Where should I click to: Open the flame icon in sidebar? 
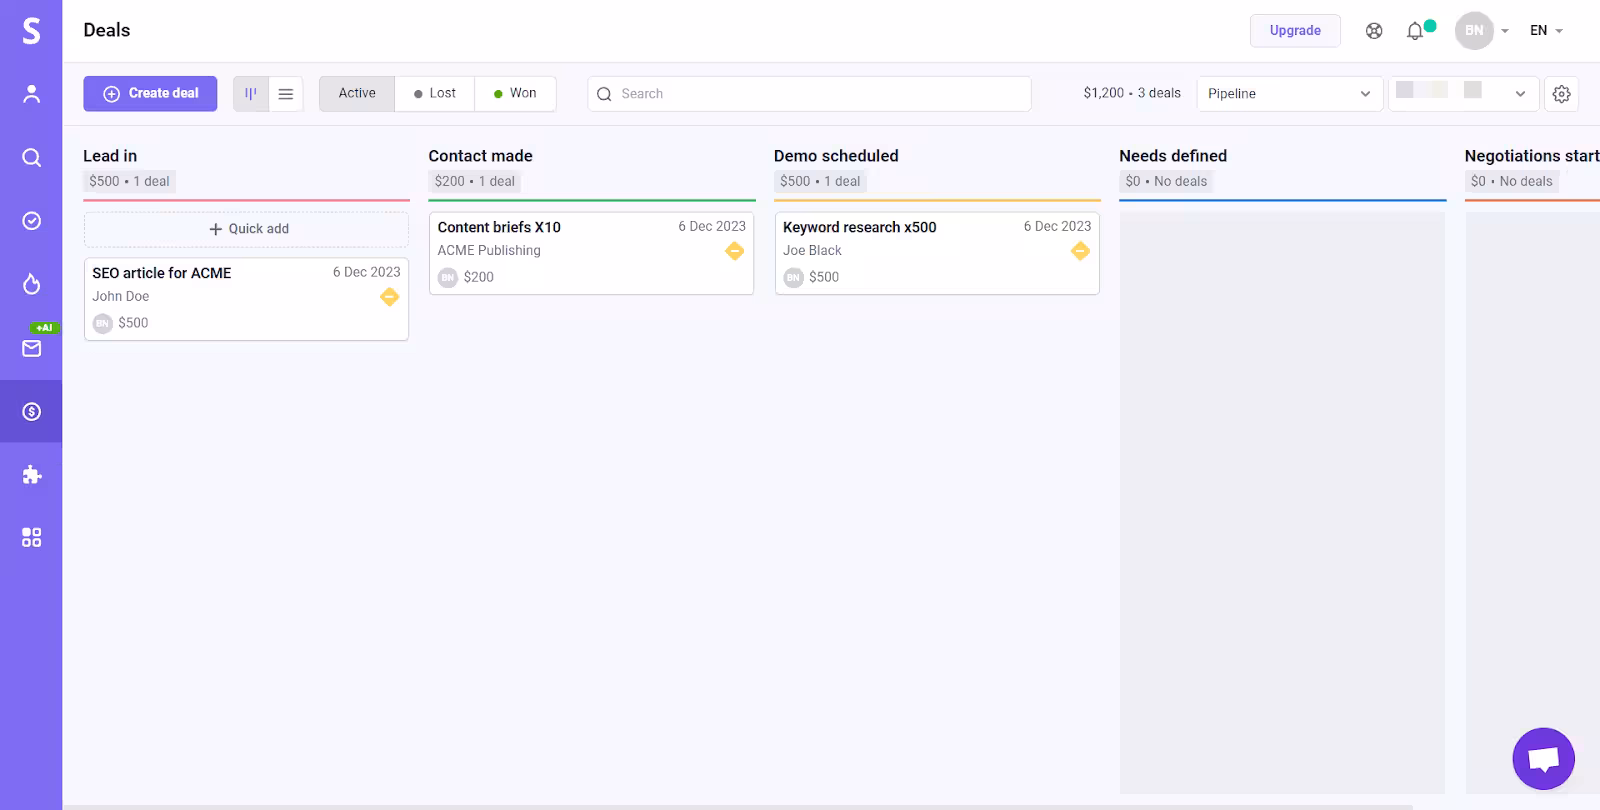(31, 284)
